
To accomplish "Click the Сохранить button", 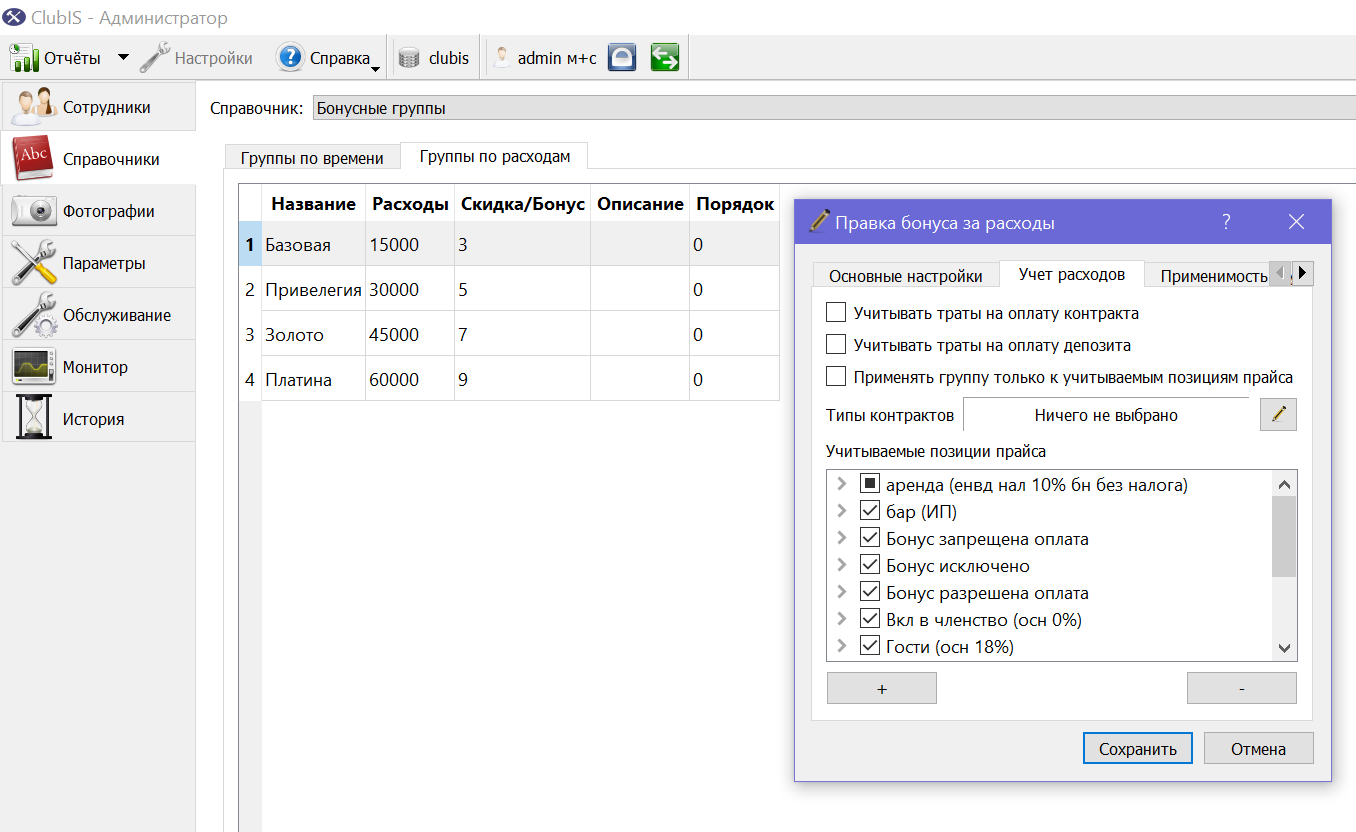I will pos(1137,748).
